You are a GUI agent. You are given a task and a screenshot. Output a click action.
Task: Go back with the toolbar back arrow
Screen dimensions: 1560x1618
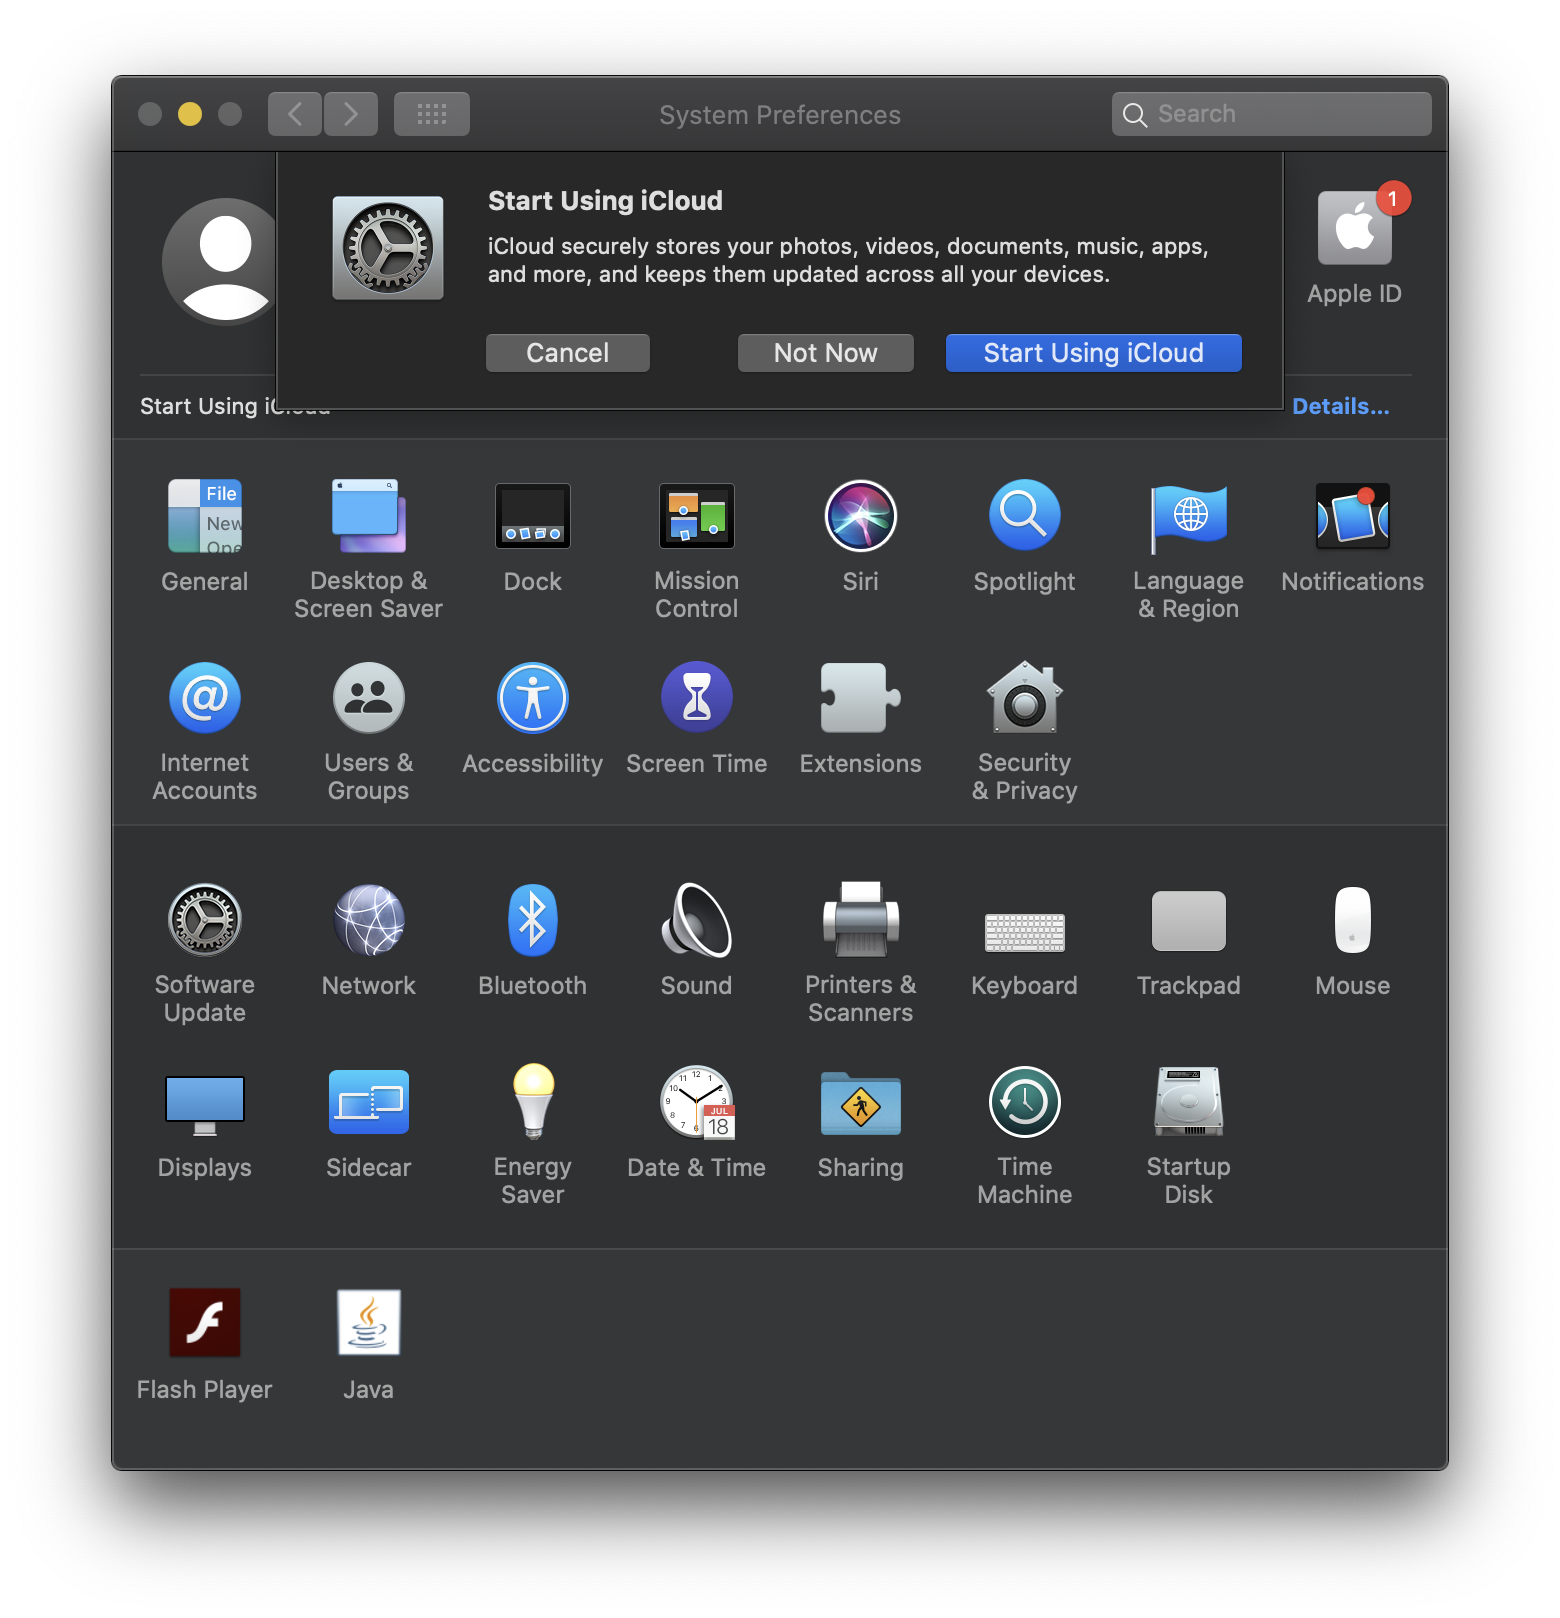pos(295,114)
